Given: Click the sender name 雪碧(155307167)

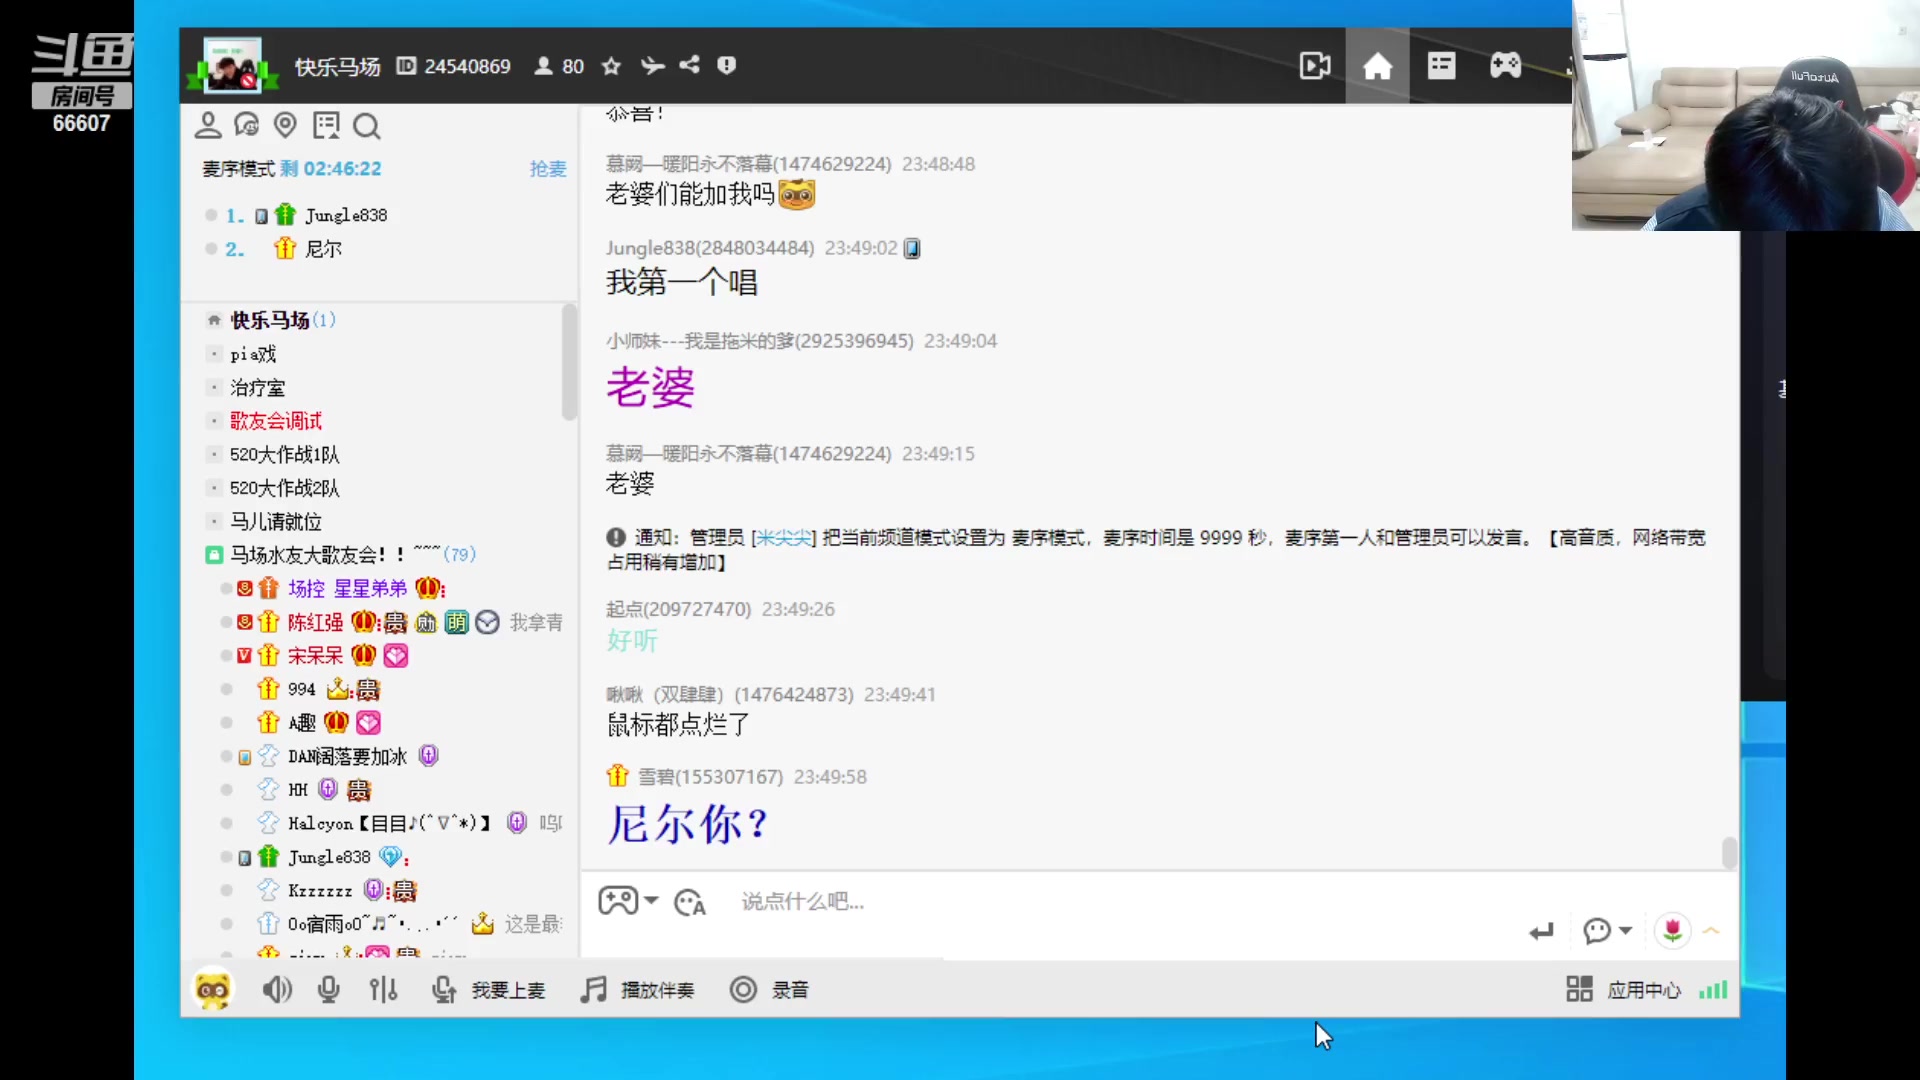Looking at the screenshot, I should [x=710, y=777].
